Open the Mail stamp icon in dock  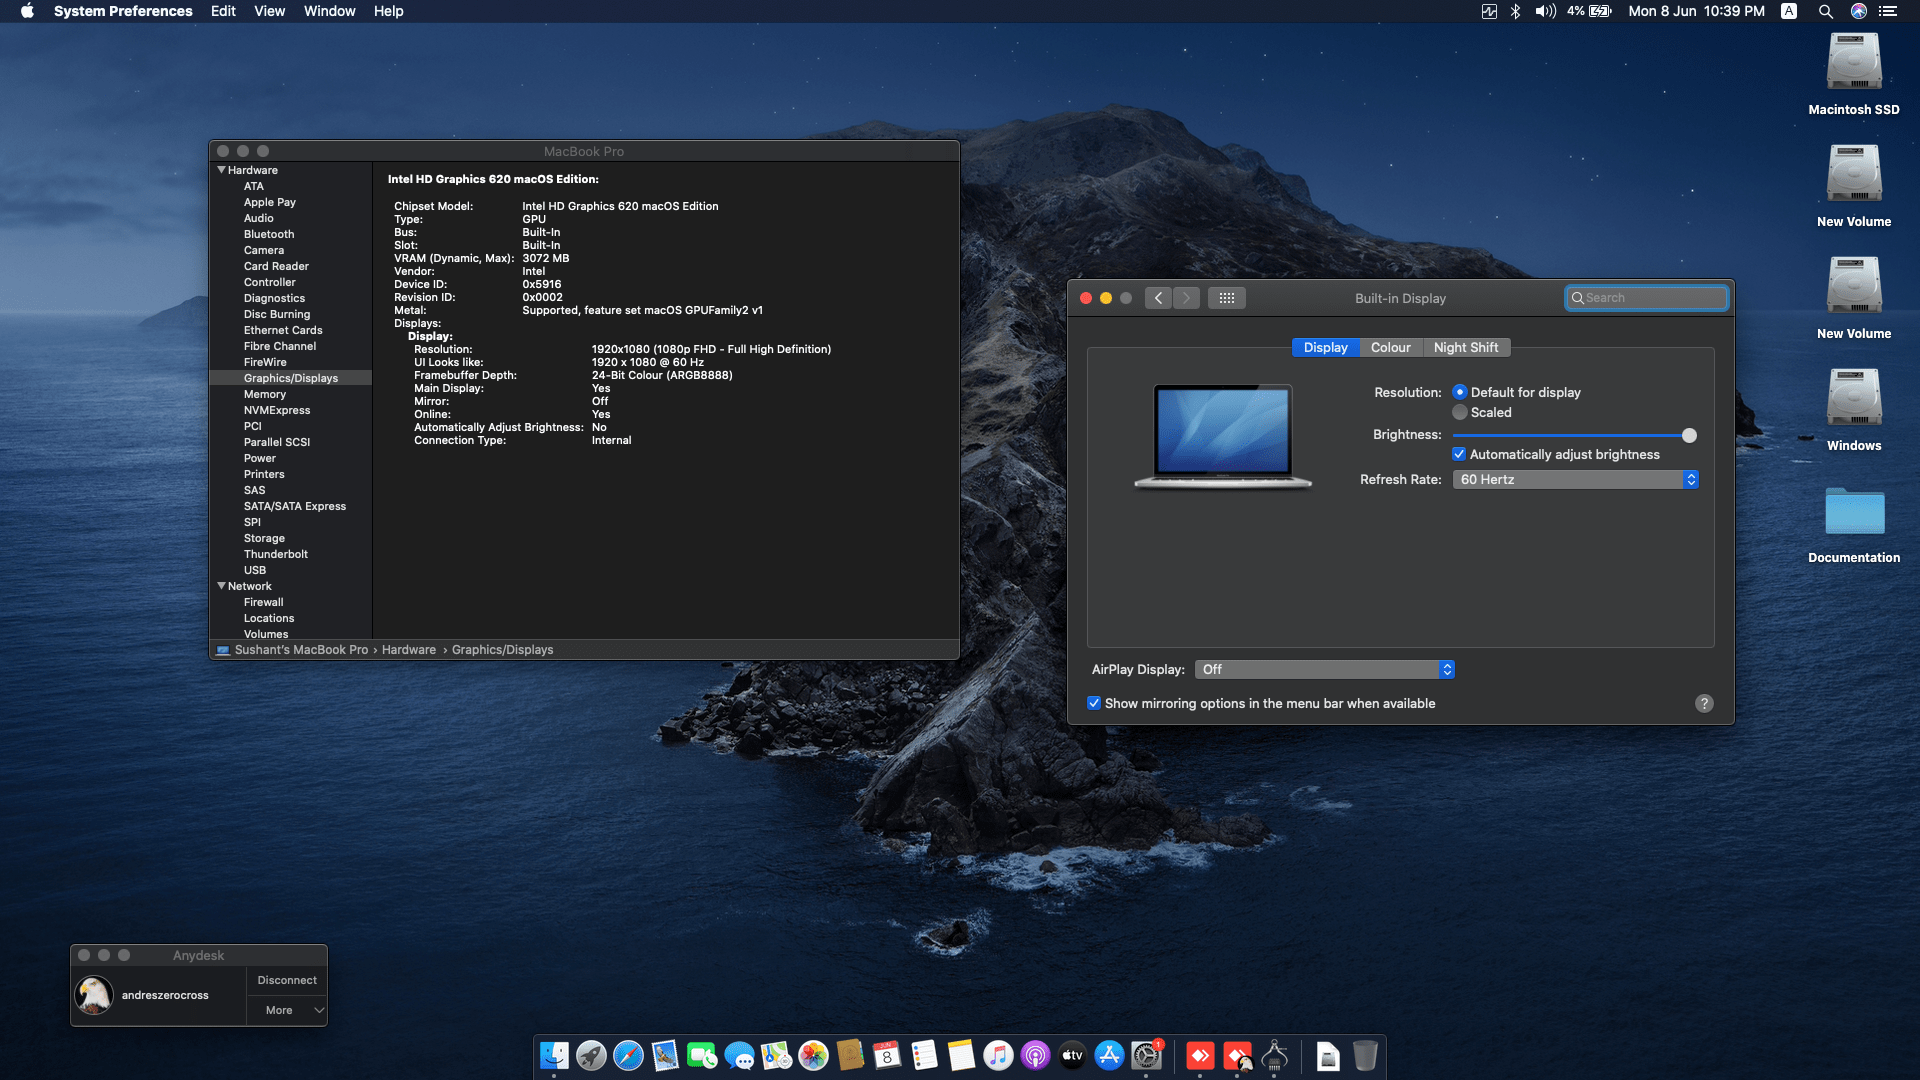click(x=665, y=1055)
